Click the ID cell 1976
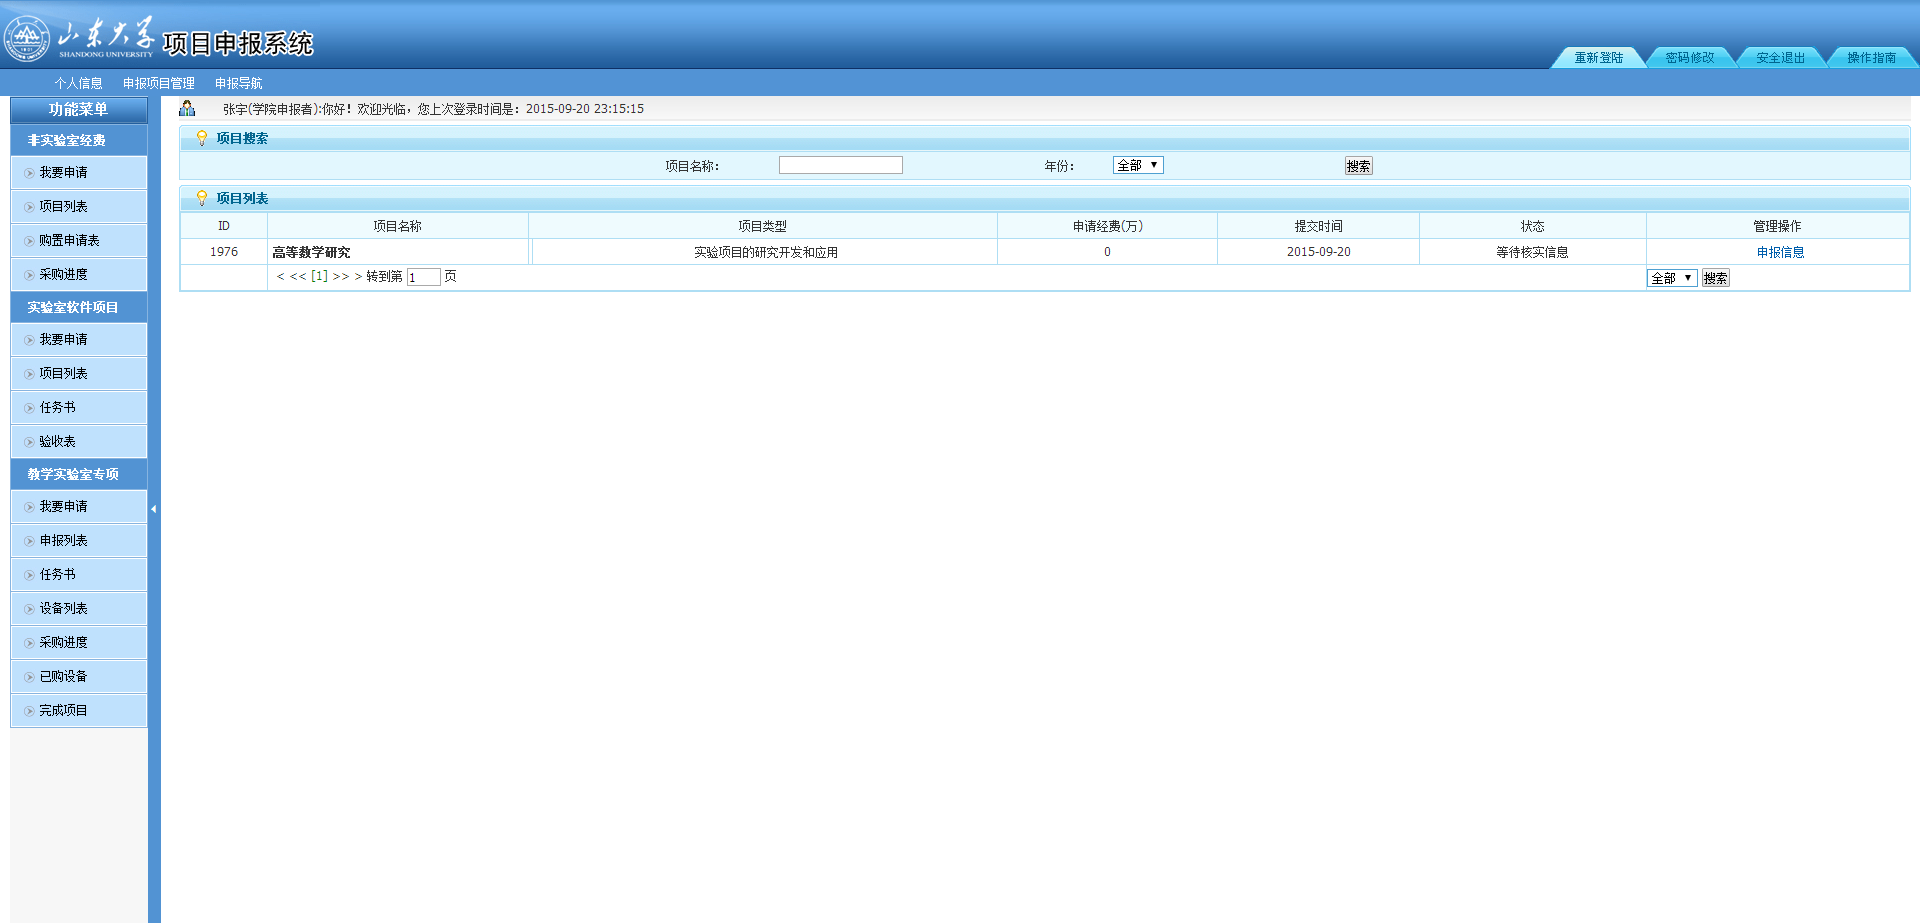Screen dimensions: 1920x923 (x=224, y=252)
